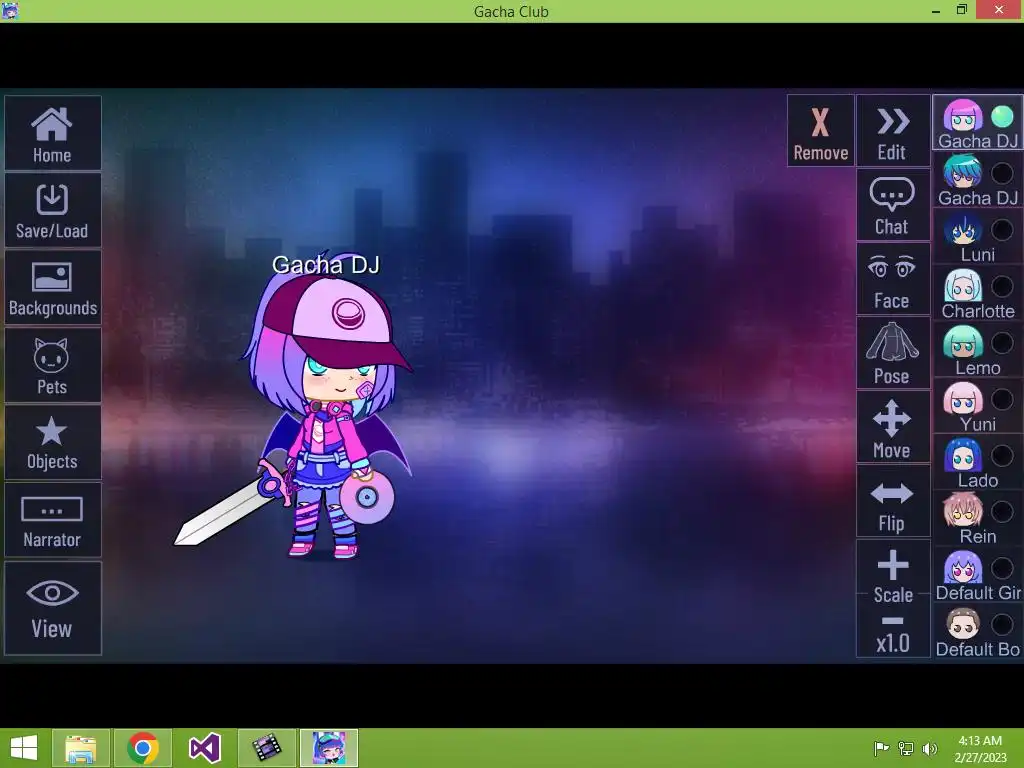The image size is (1024, 768).
Task: Enable the circle toggle next to Luni
Action: click(x=1002, y=230)
